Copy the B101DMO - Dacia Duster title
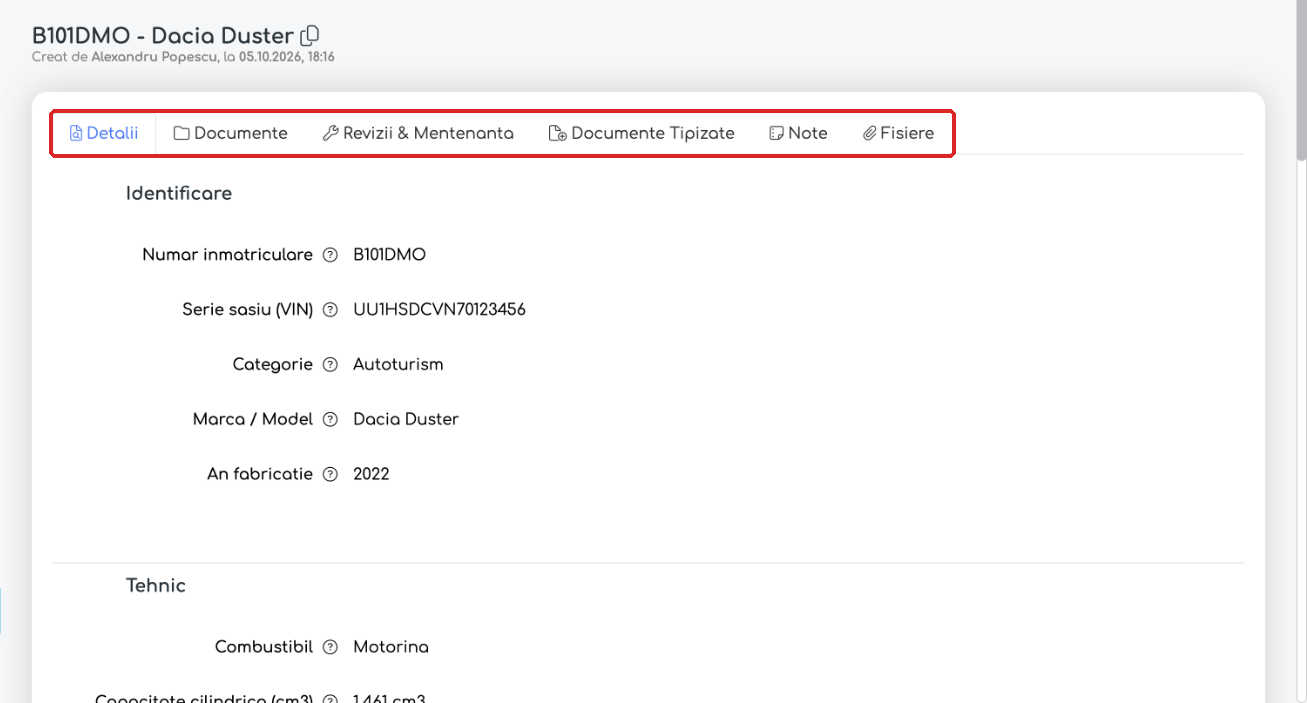The height and width of the screenshot is (703, 1307). pos(310,36)
